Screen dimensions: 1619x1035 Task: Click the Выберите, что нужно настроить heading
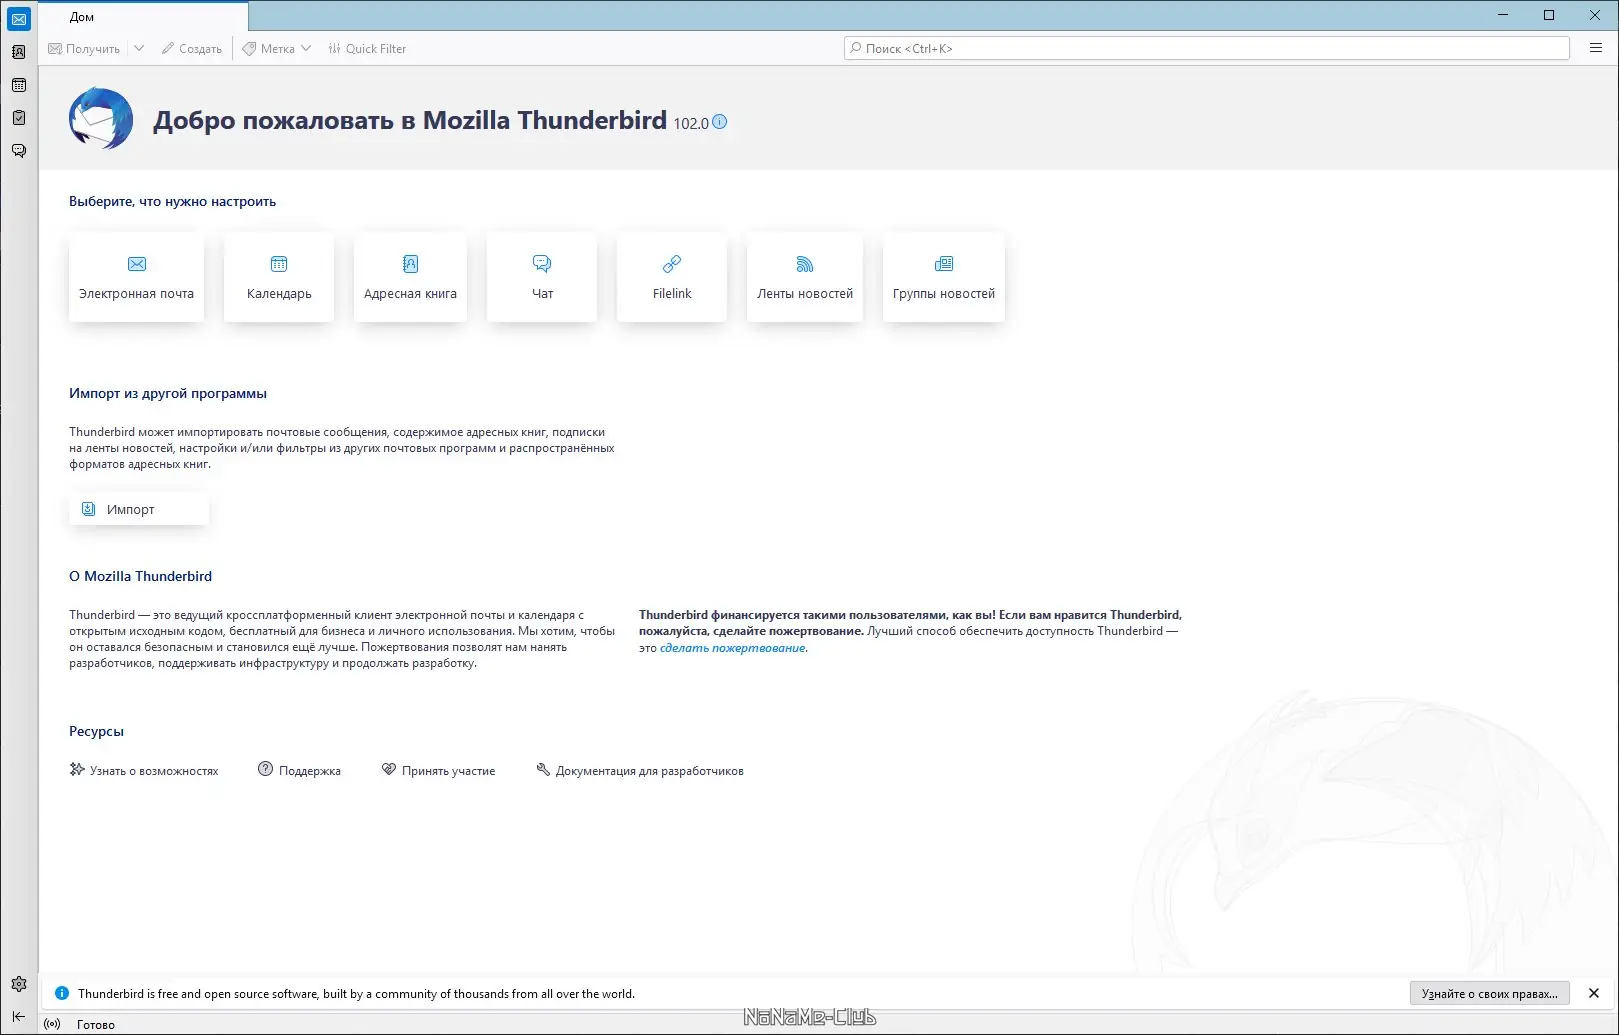point(172,201)
